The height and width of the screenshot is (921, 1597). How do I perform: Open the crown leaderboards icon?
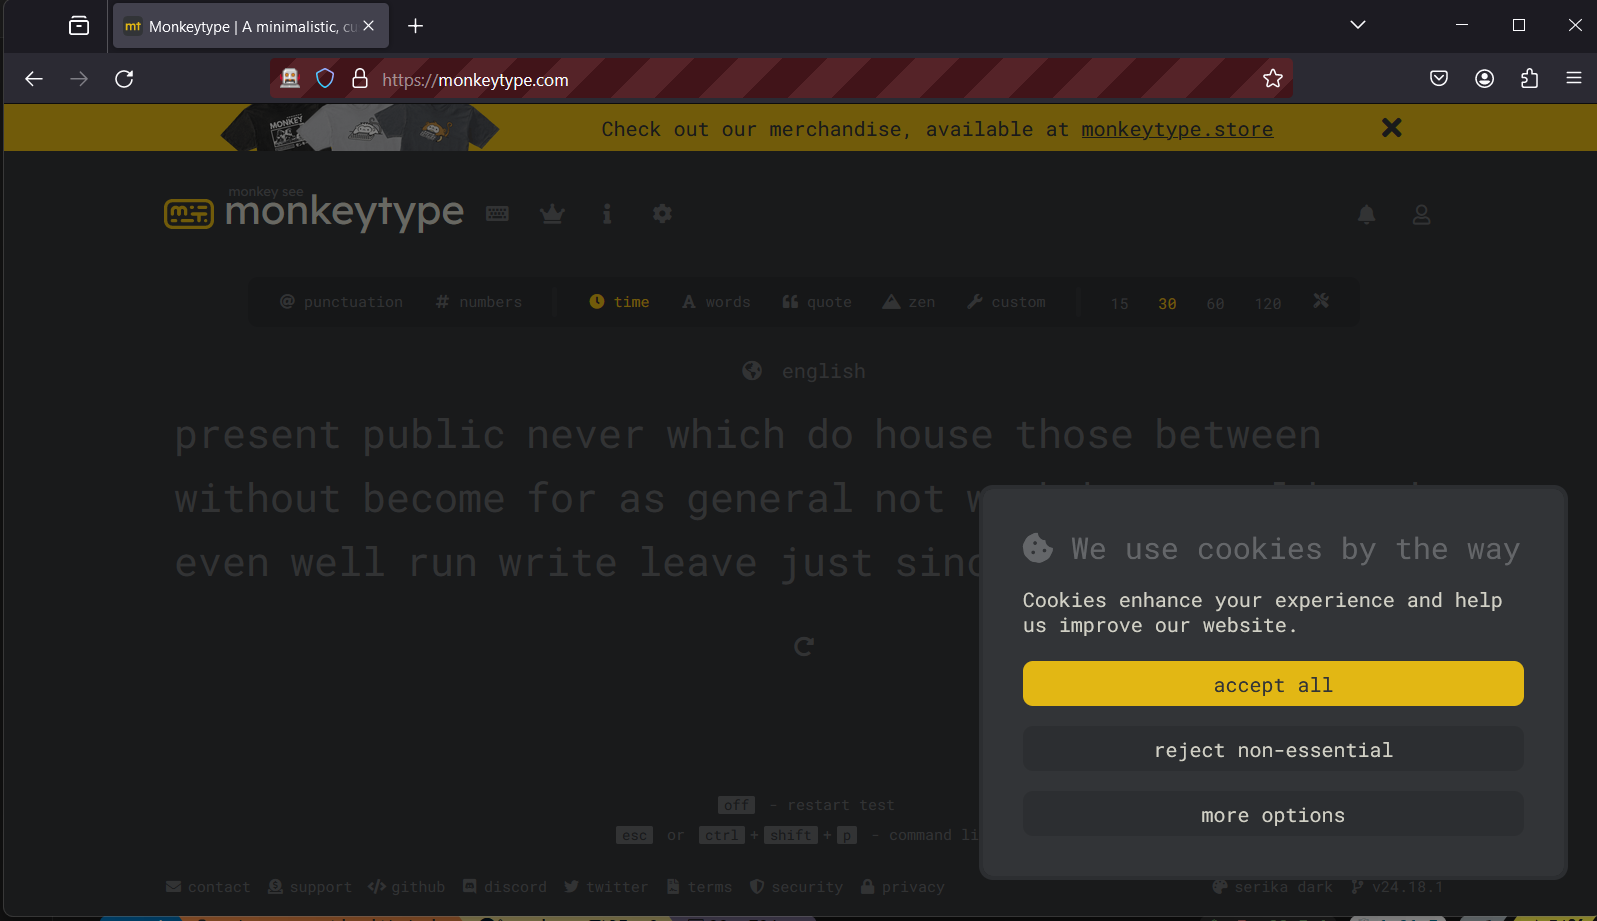coord(552,214)
